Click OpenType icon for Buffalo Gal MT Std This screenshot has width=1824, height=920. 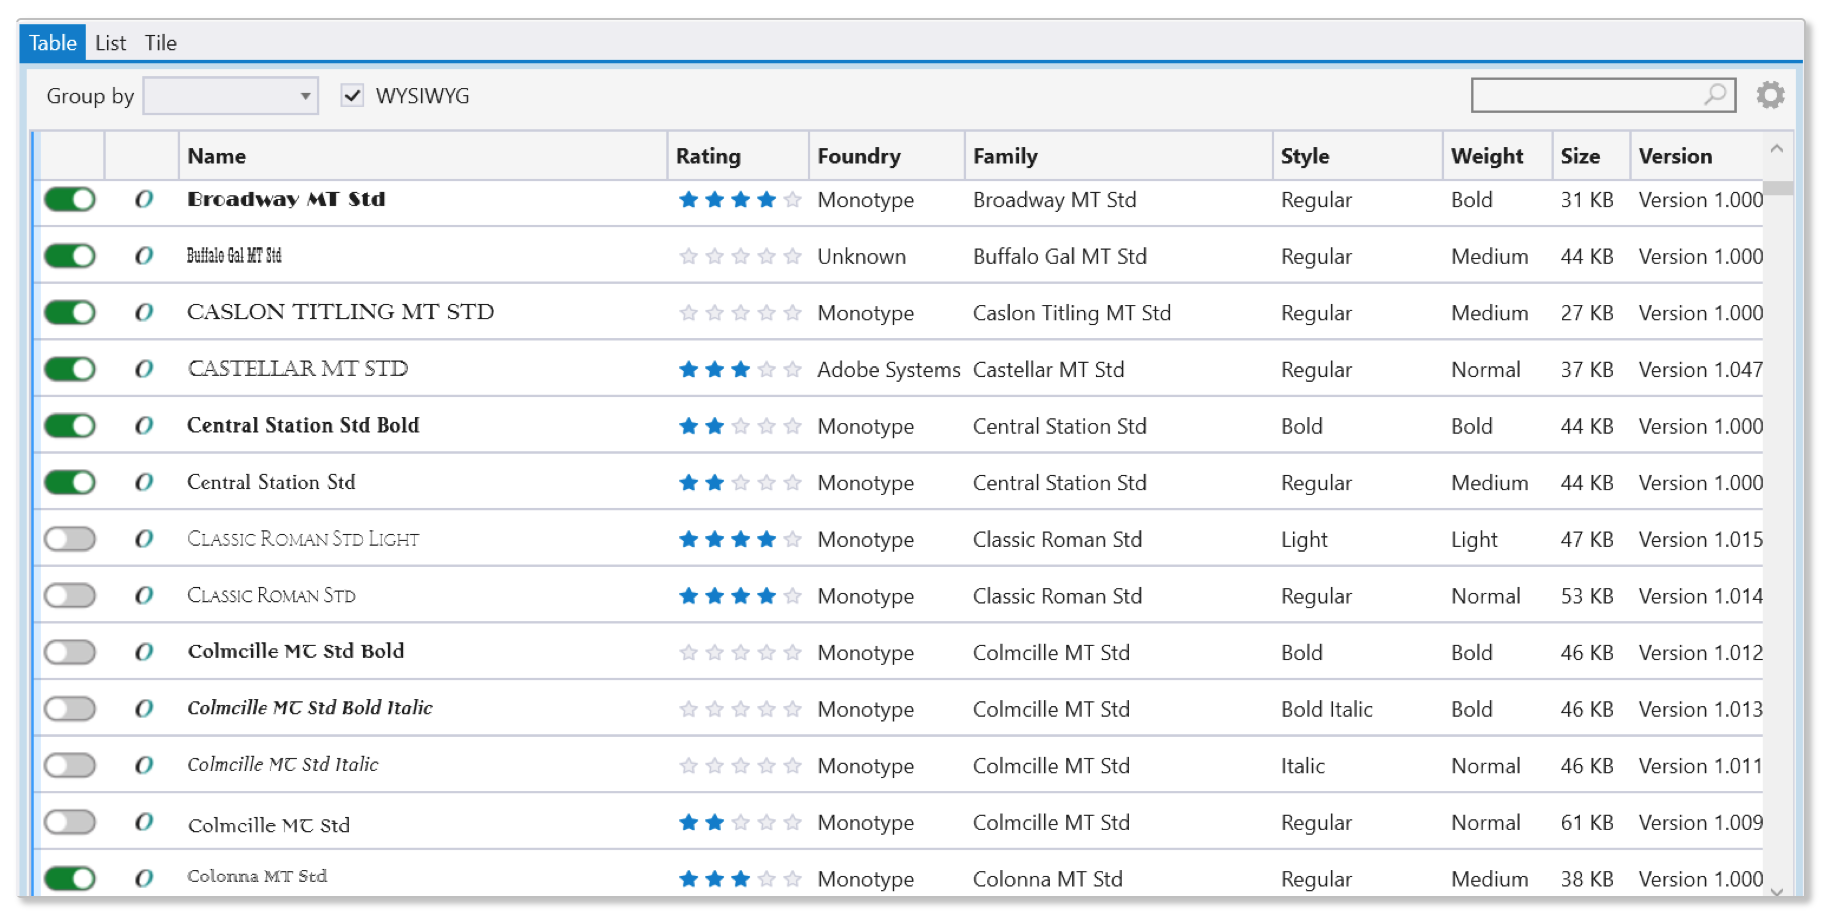point(144,256)
